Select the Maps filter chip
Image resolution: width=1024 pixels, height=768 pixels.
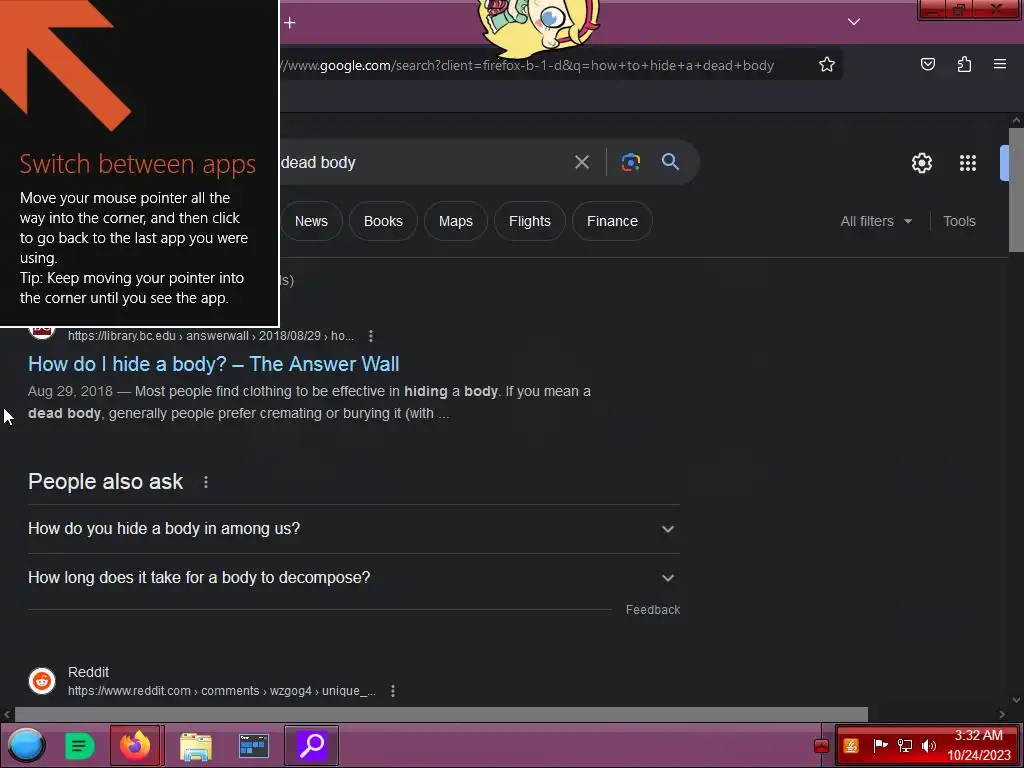pyautogui.click(x=456, y=221)
